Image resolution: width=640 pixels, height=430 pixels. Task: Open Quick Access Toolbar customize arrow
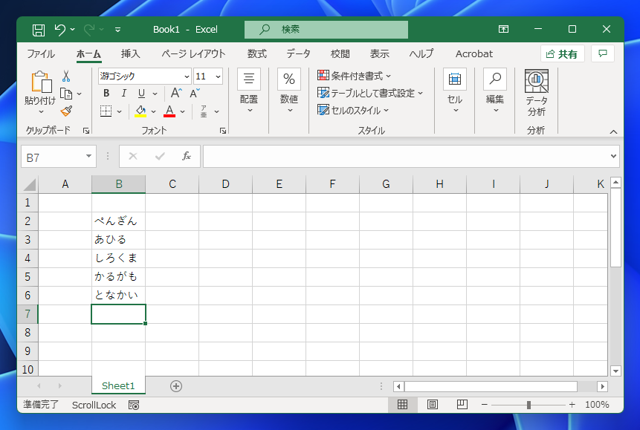point(118,29)
